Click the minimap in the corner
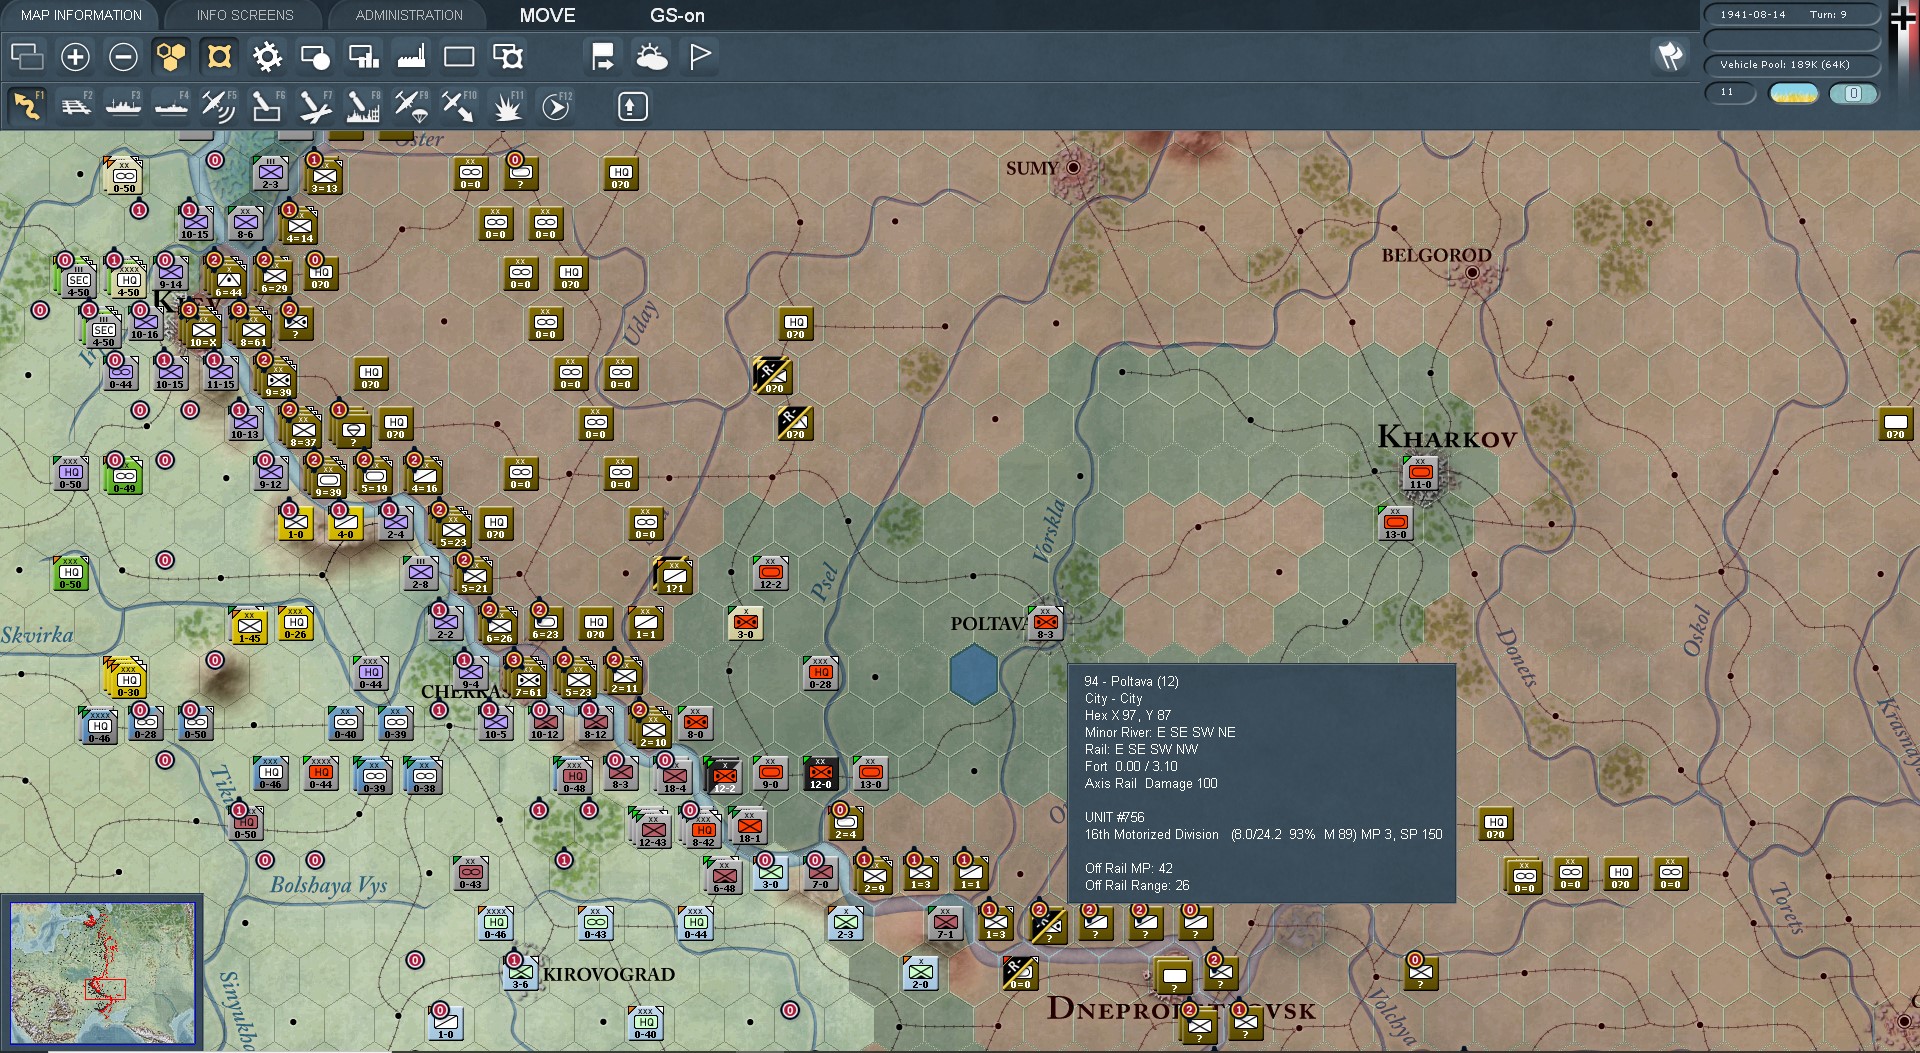Screen dimensions: 1920x1053 [x=101, y=974]
